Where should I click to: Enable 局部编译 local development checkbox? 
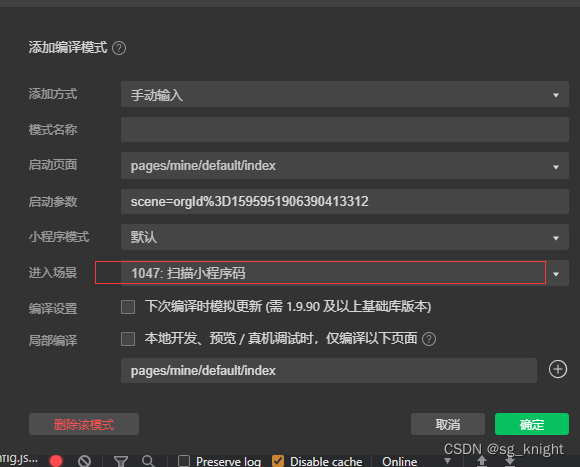pyautogui.click(x=128, y=339)
